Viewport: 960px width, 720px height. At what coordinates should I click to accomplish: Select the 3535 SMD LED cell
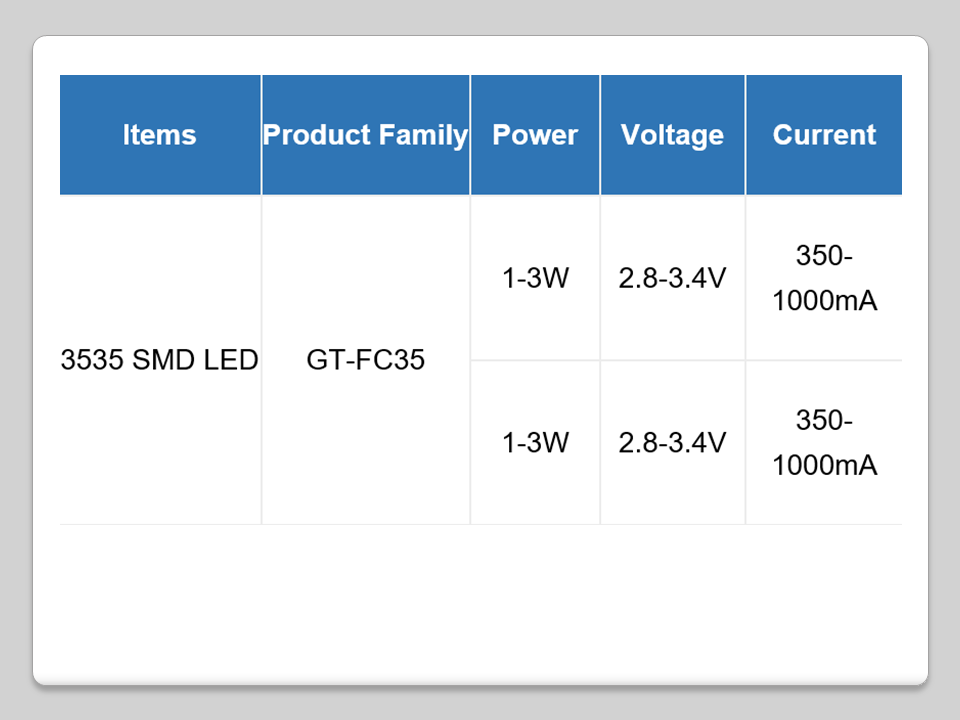point(160,360)
